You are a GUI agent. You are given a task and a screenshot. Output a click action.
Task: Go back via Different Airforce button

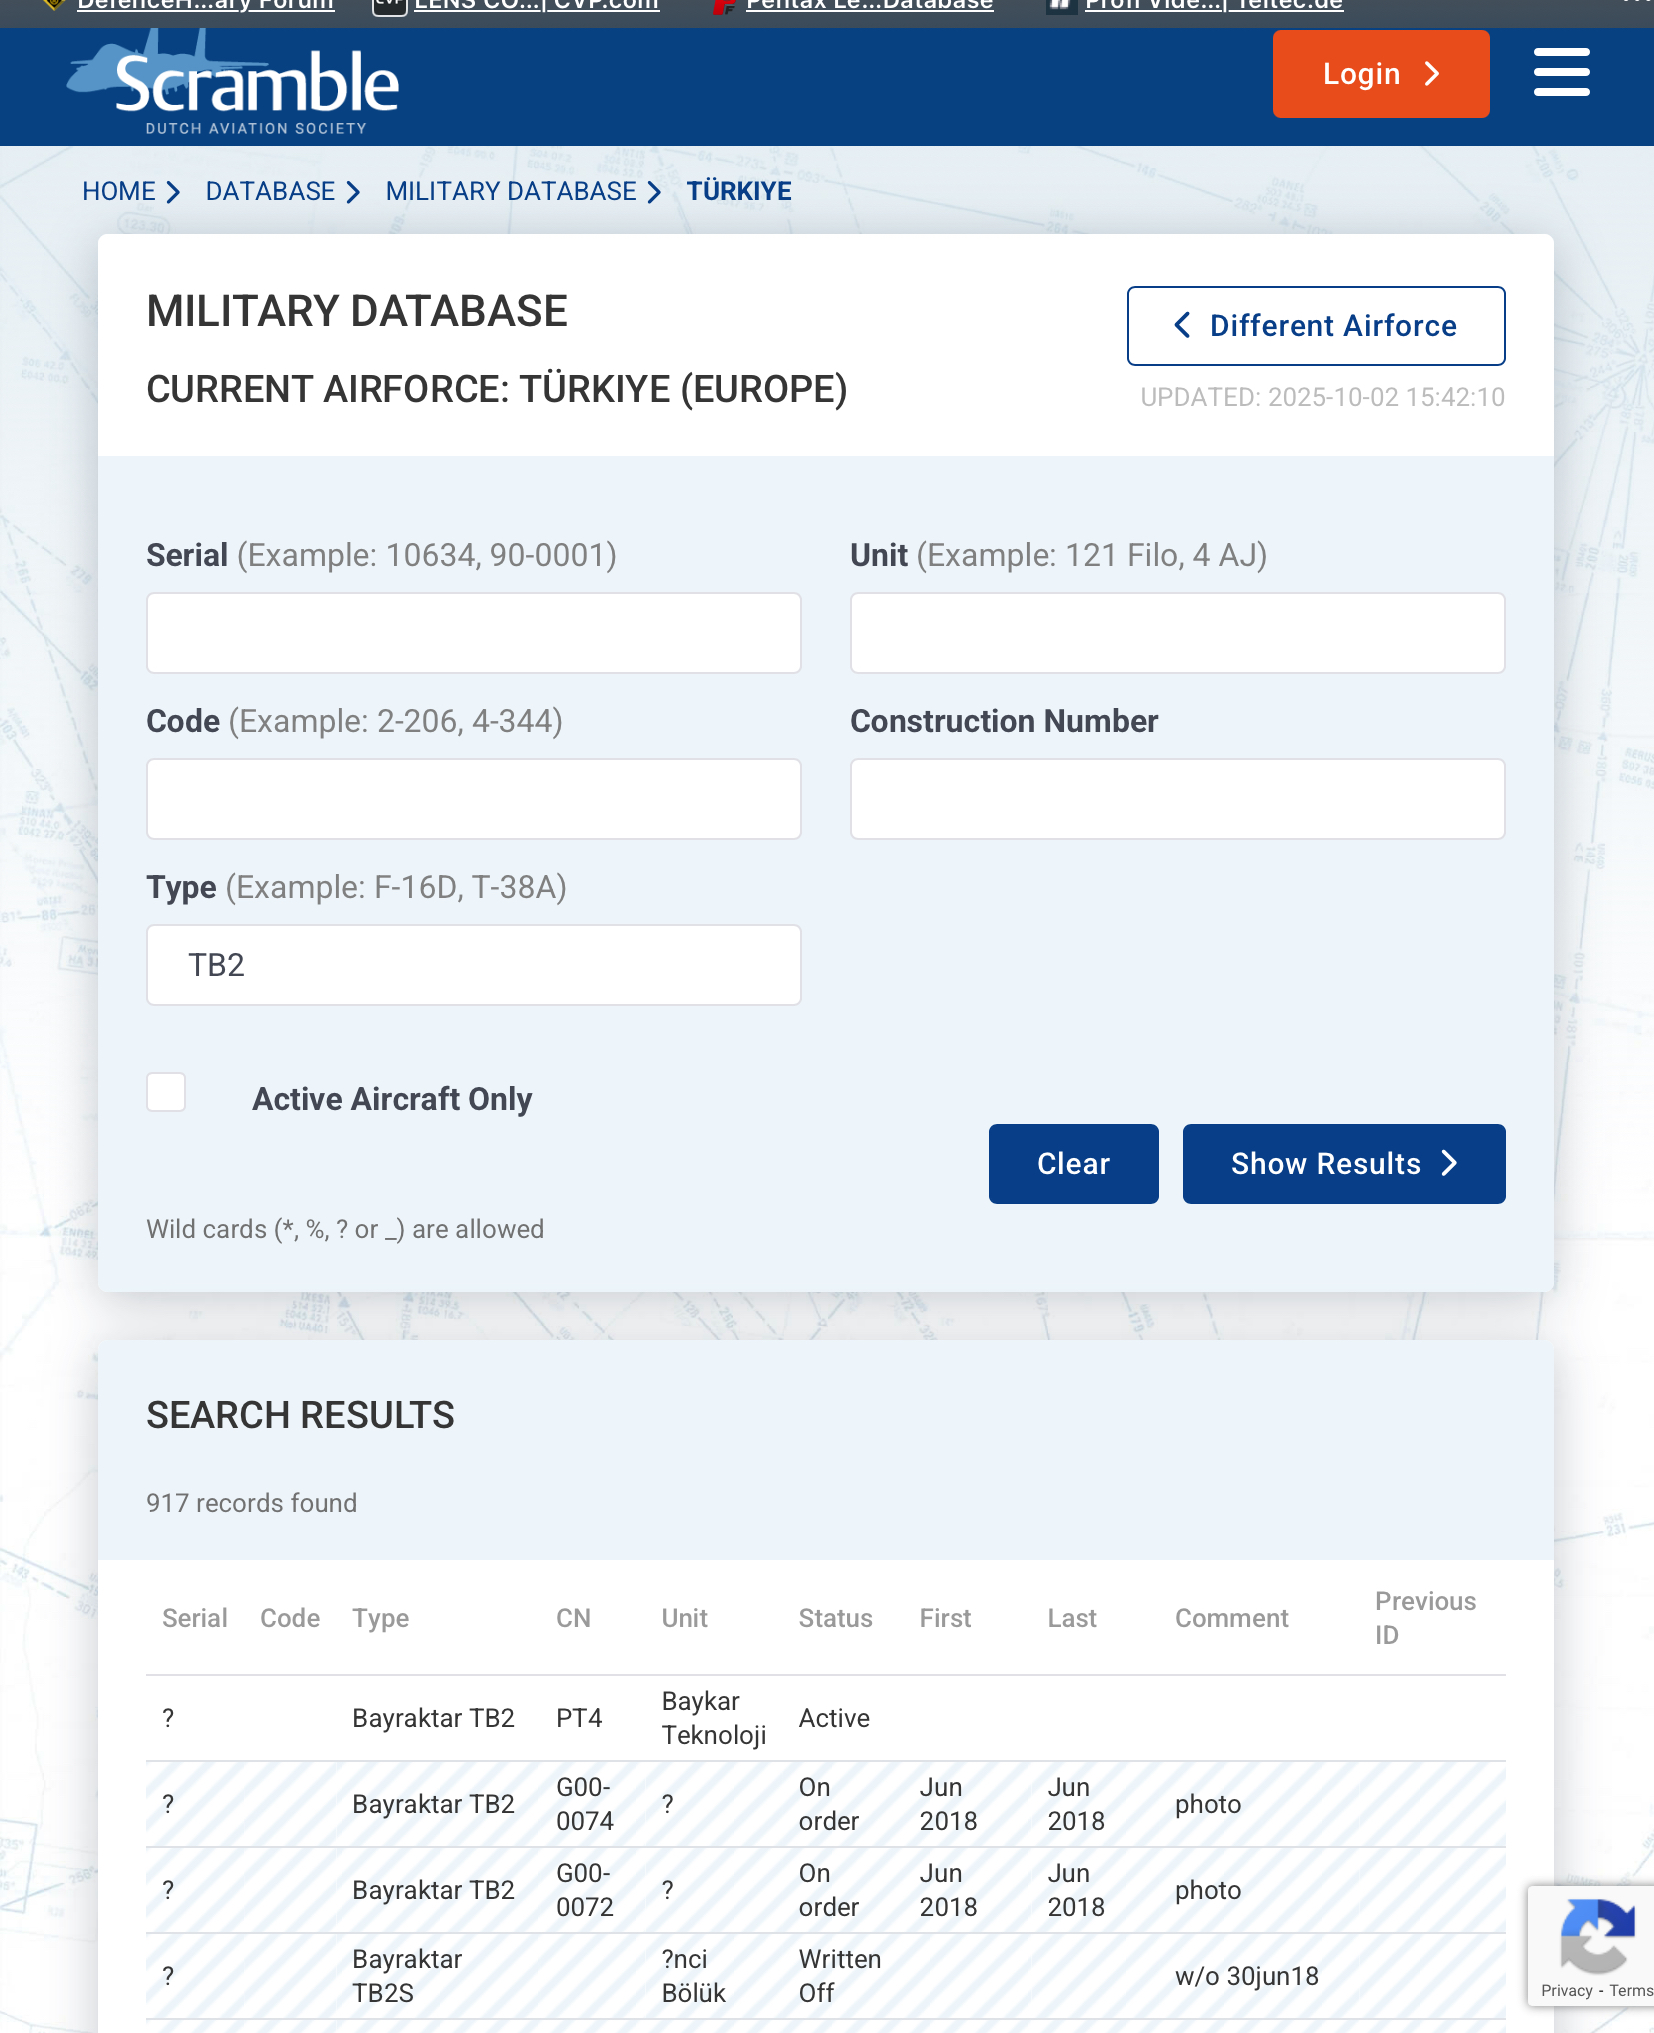click(x=1315, y=326)
